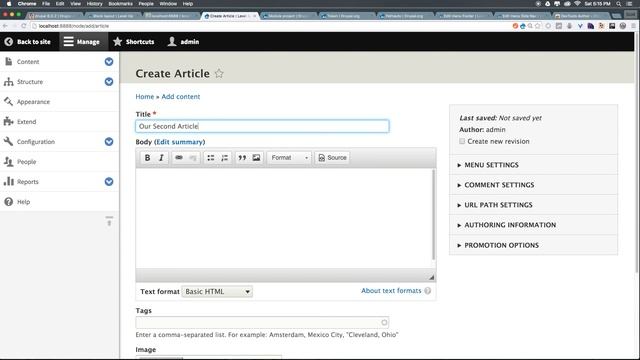Click the browser address bar
640x360 pixels.
pyautogui.click(x=269, y=26)
